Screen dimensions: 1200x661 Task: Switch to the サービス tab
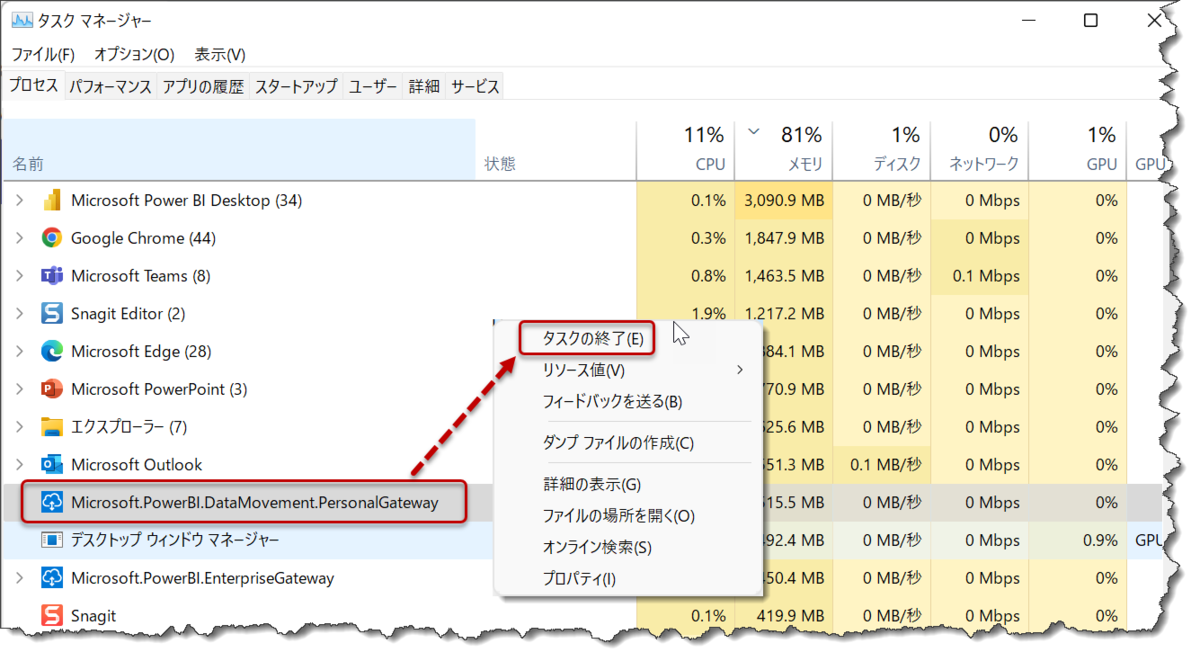(x=475, y=87)
